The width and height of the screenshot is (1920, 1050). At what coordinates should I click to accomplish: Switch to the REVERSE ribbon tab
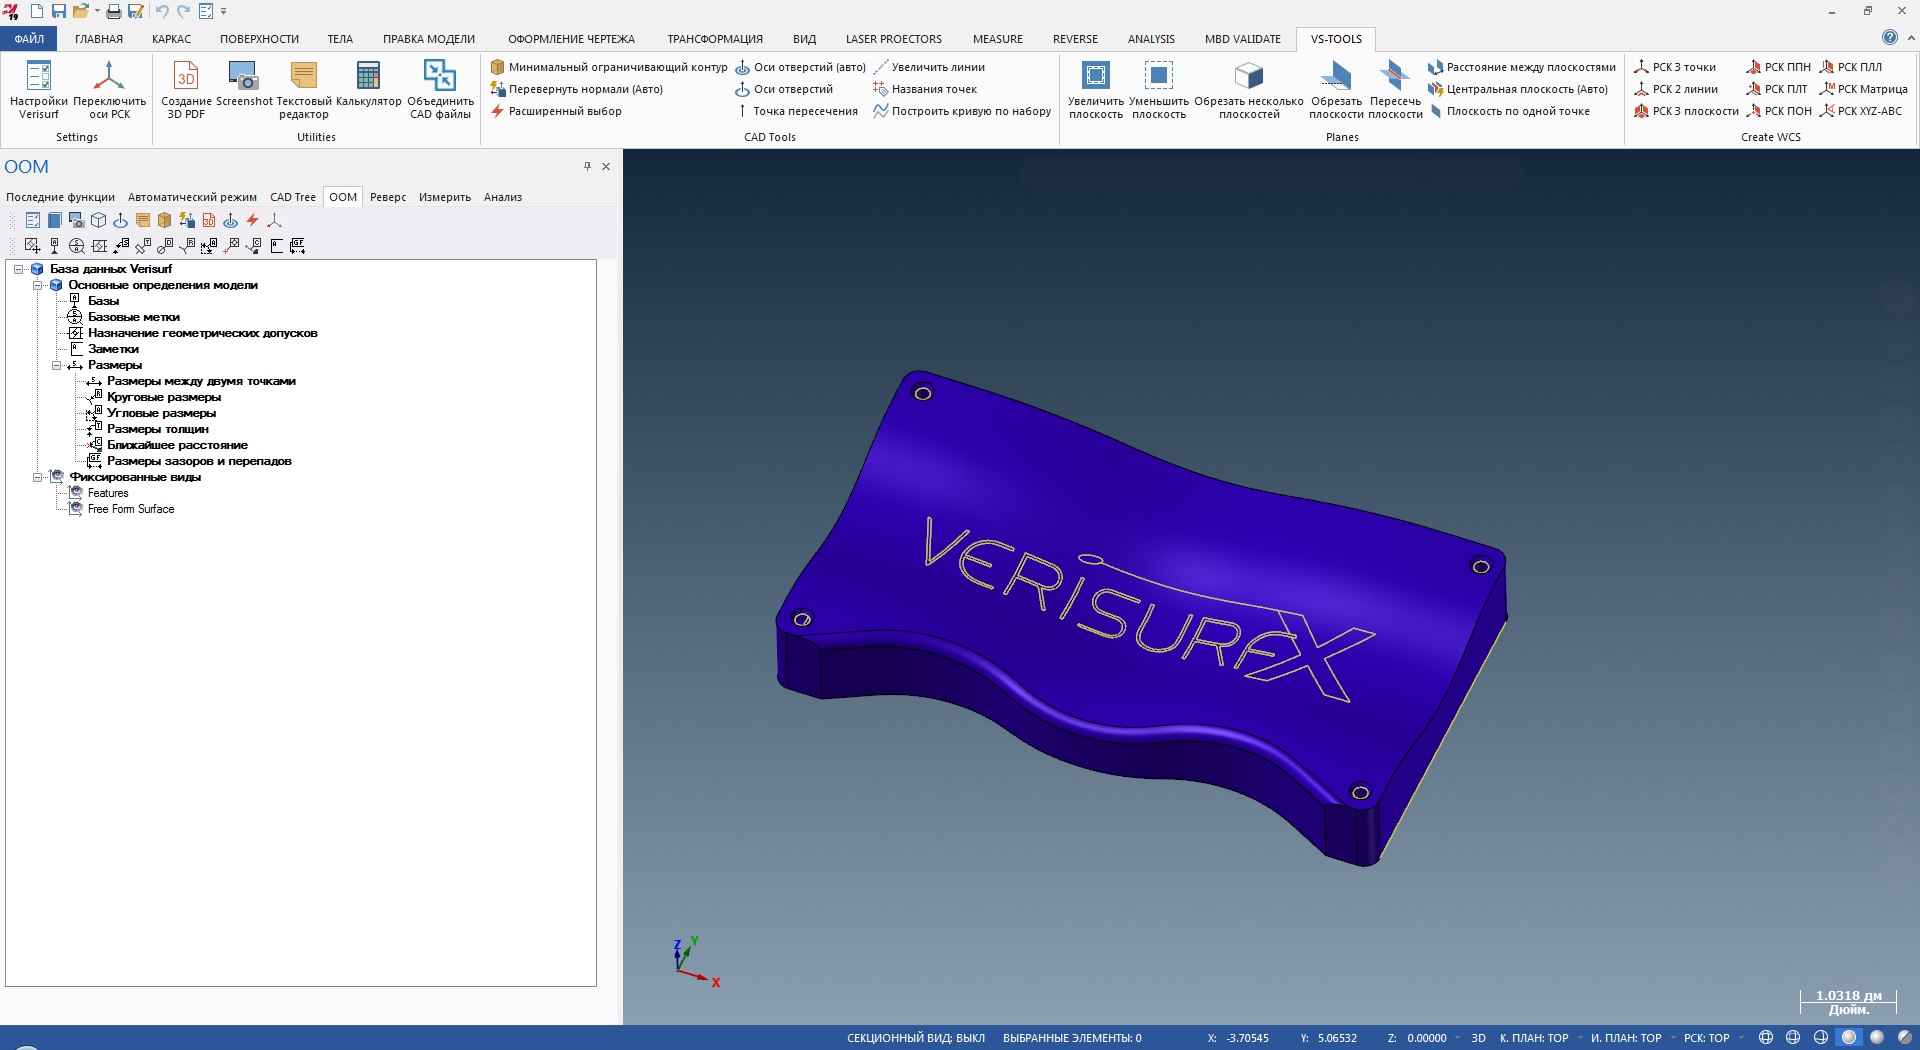click(1075, 39)
